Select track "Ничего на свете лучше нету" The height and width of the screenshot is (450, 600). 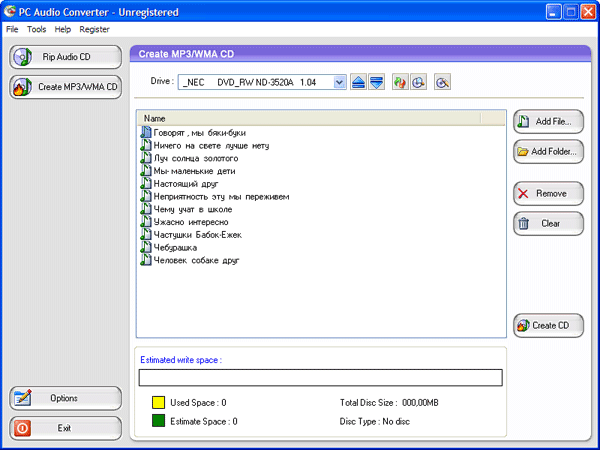click(205, 146)
